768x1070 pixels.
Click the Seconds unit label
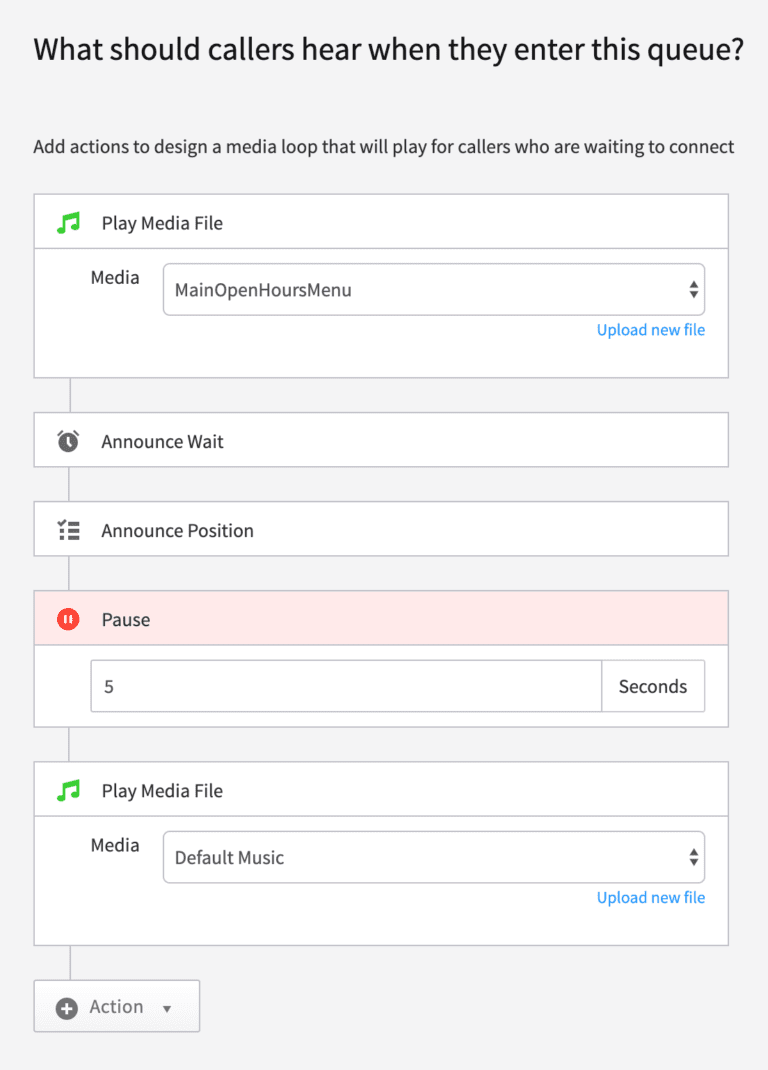[x=653, y=686]
